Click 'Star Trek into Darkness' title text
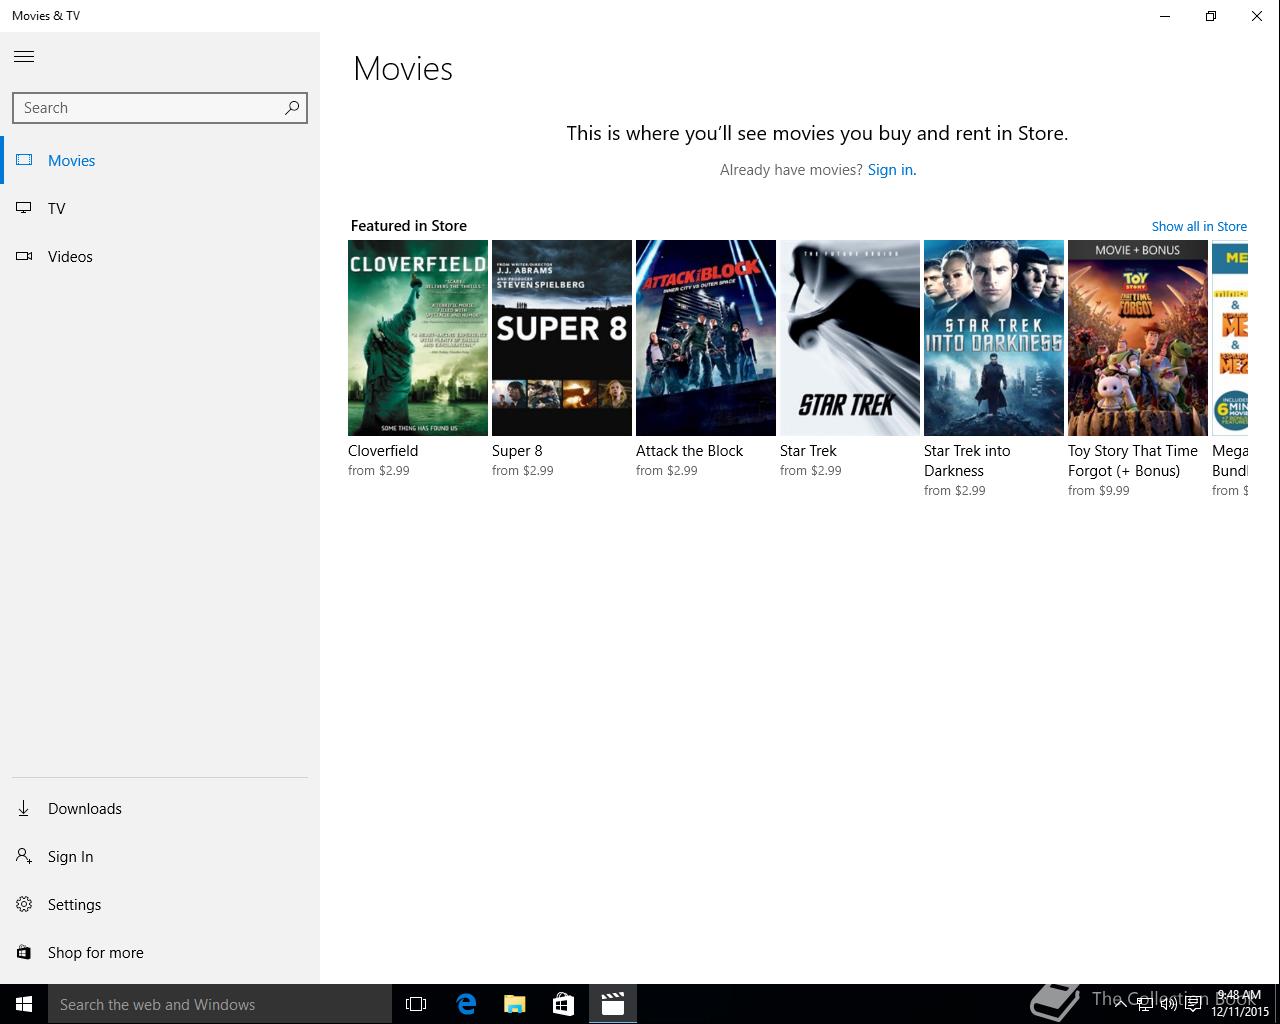Image resolution: width=1280 pixels, height=1024 pixels. (967, 461)
